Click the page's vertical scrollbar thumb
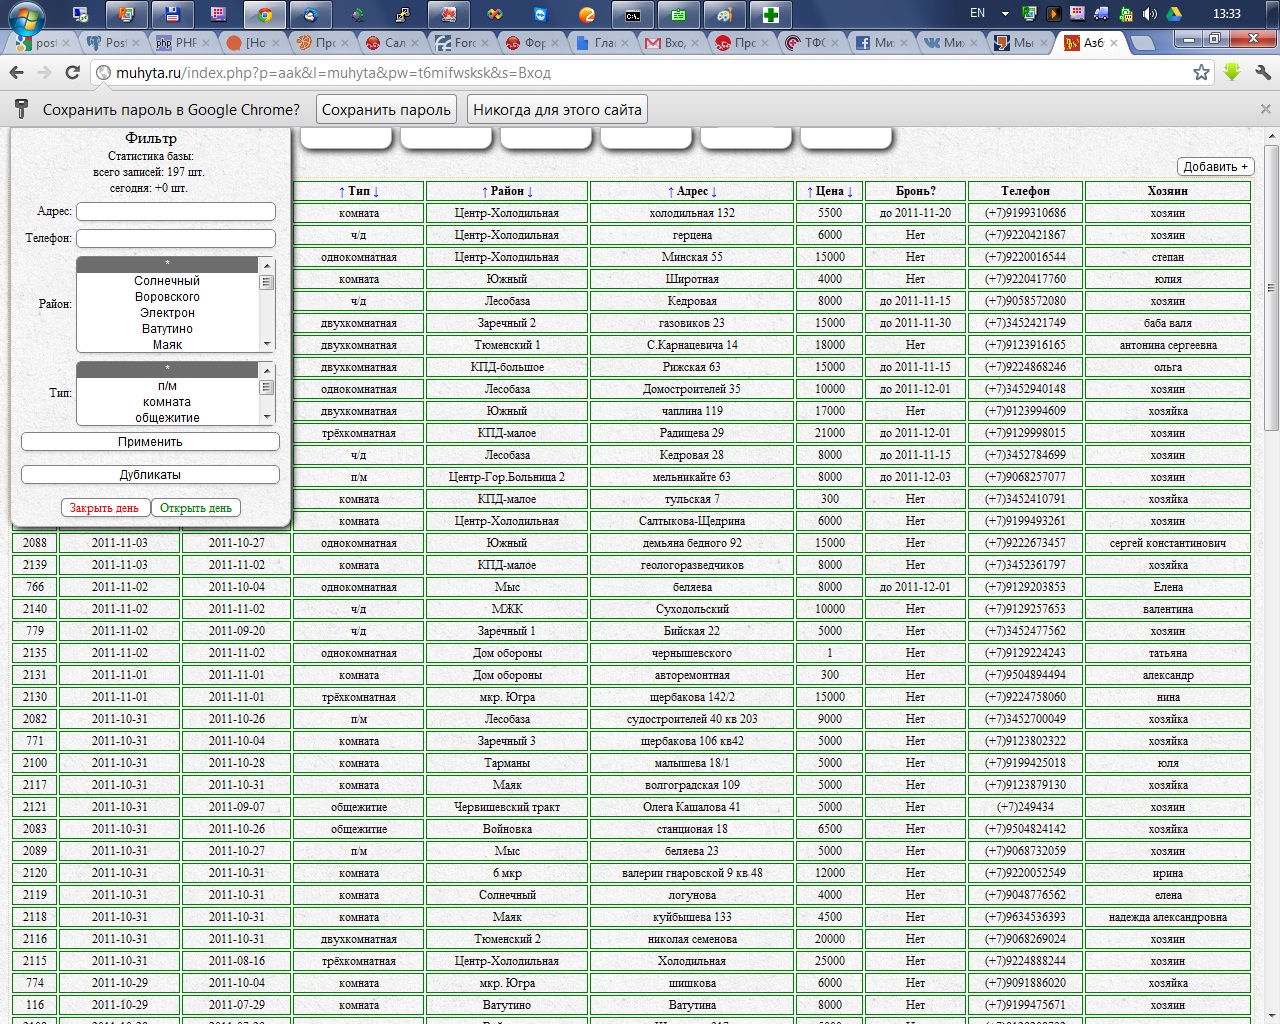Viewport: 1280px width, 1024px height. tap(1271, 290)
